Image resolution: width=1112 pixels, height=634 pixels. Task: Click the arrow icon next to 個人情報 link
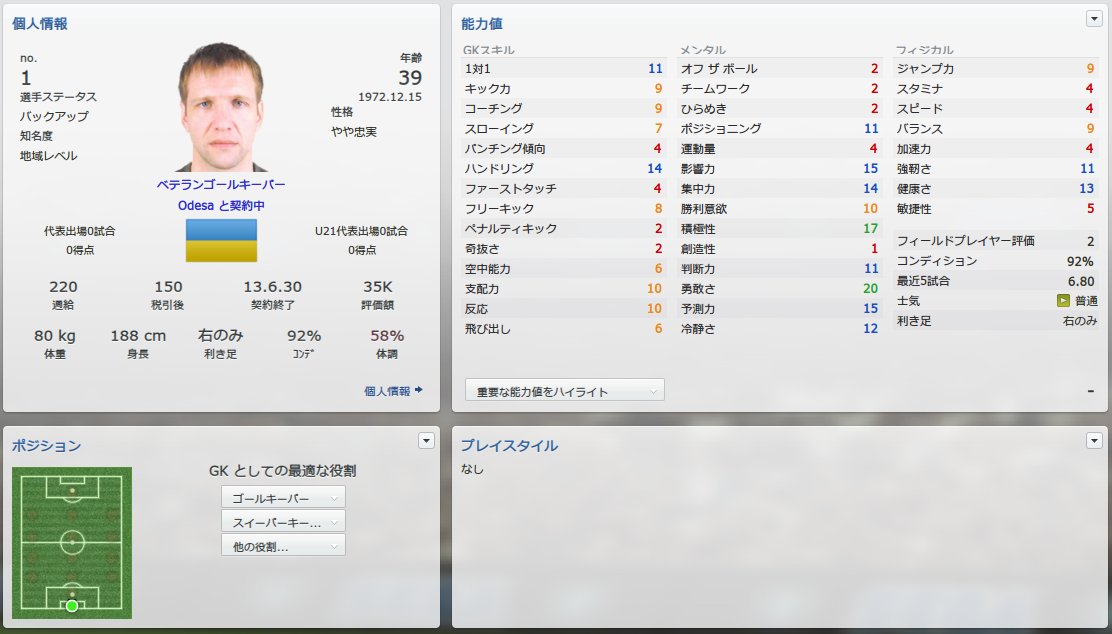(x=418, y=390)
